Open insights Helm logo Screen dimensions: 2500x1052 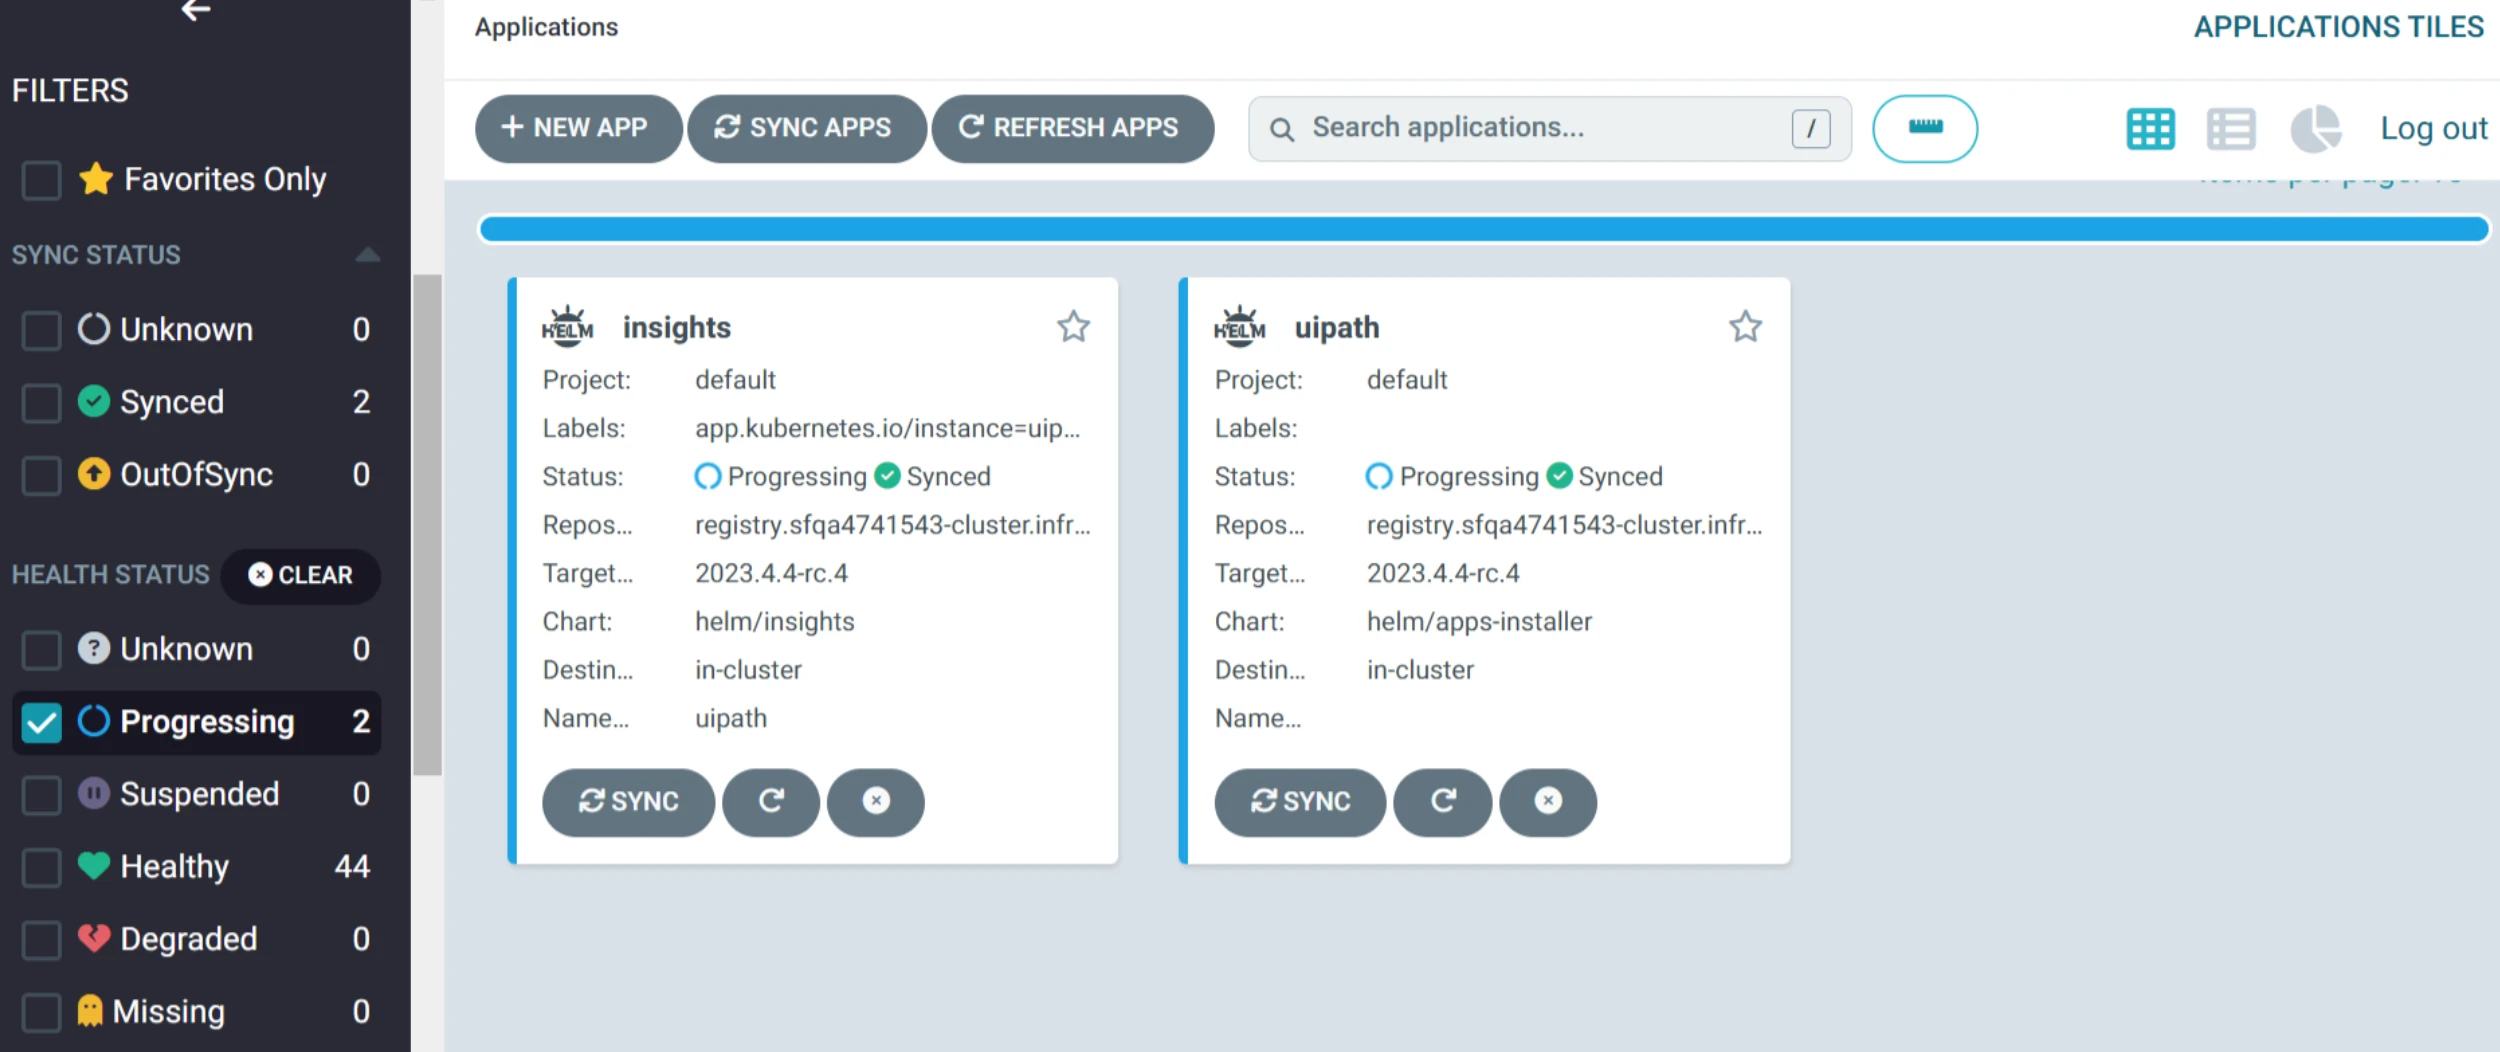(x=567, y=327)
